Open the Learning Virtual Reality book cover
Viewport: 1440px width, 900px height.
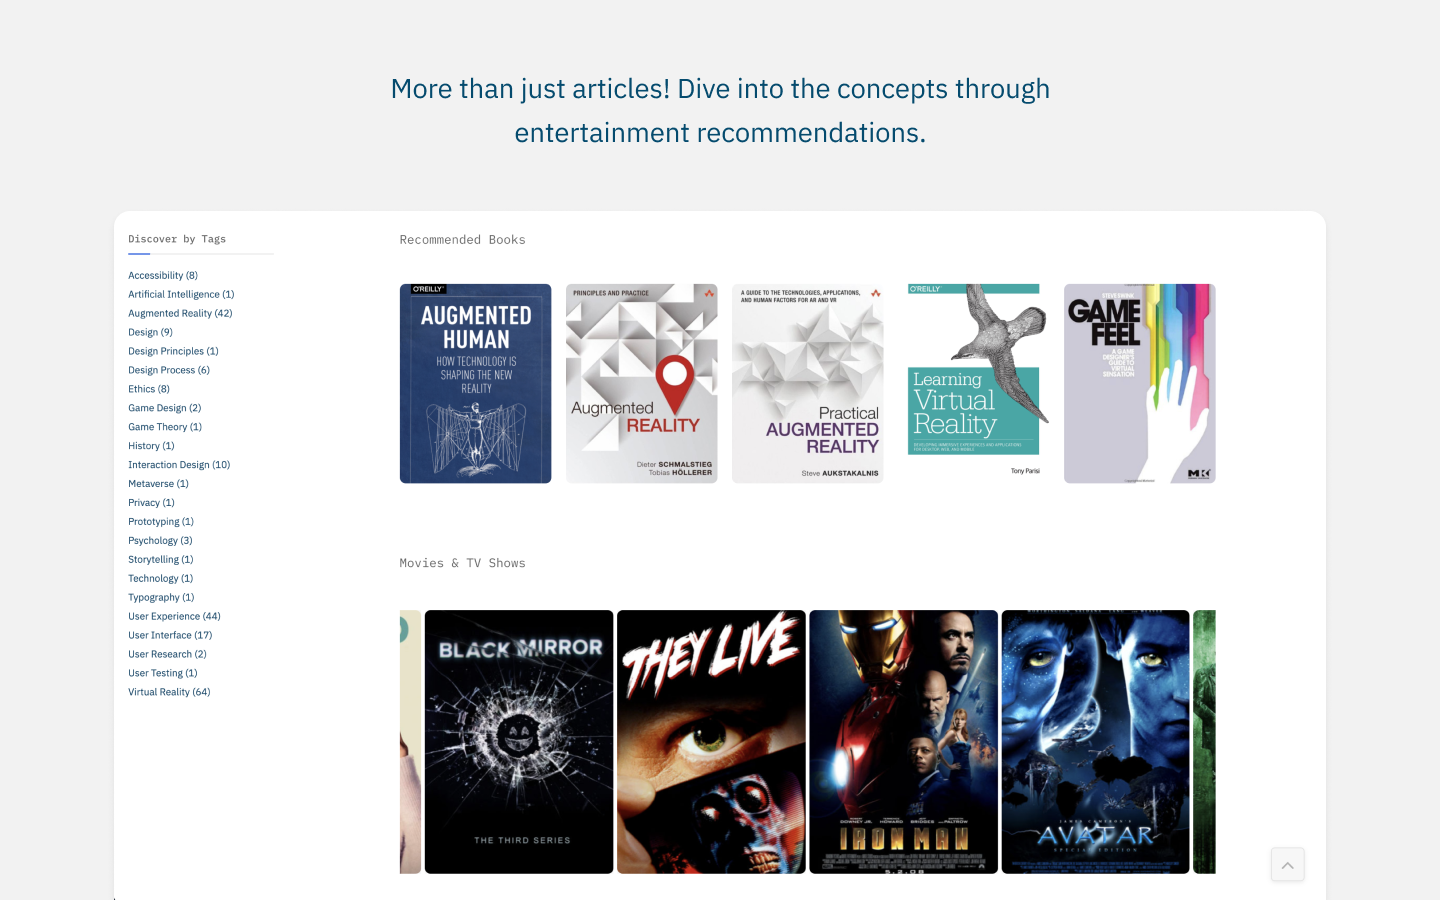click(974, 384)
